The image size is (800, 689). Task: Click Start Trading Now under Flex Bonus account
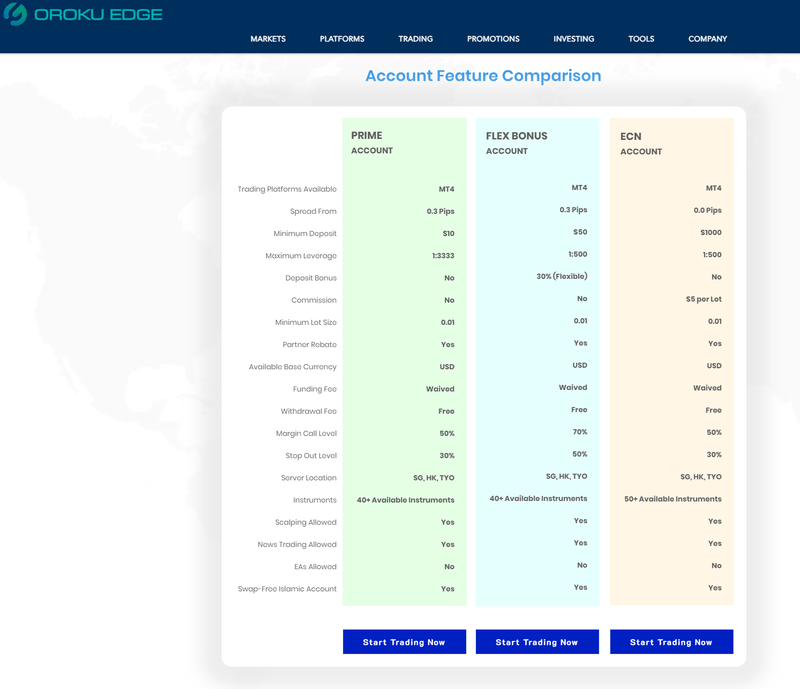point(537,642)
